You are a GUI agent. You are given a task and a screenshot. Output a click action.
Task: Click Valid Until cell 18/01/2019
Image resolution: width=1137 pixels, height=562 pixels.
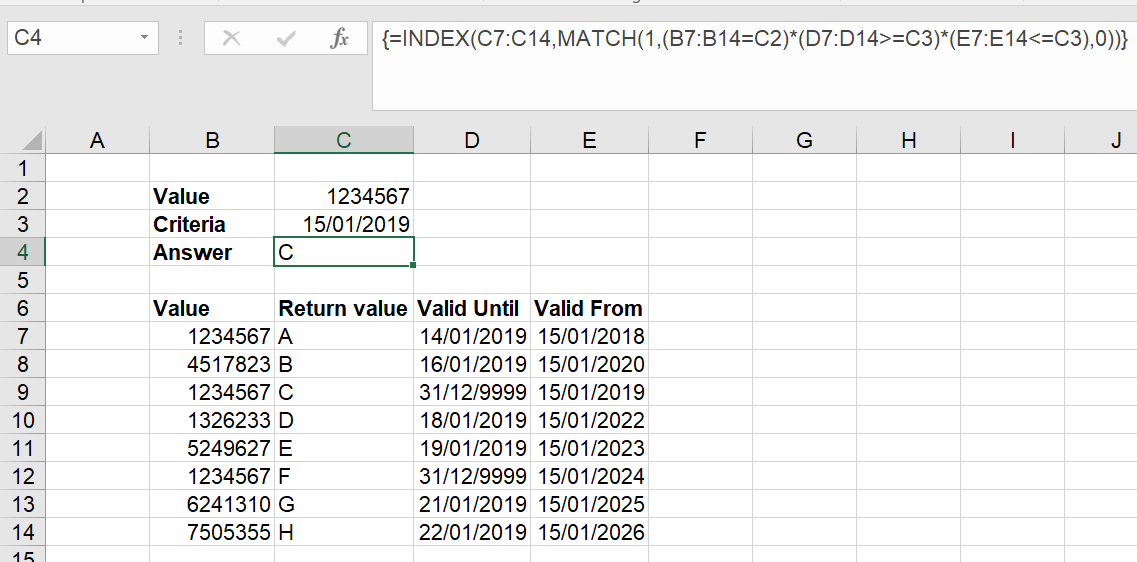pos(472,420)
